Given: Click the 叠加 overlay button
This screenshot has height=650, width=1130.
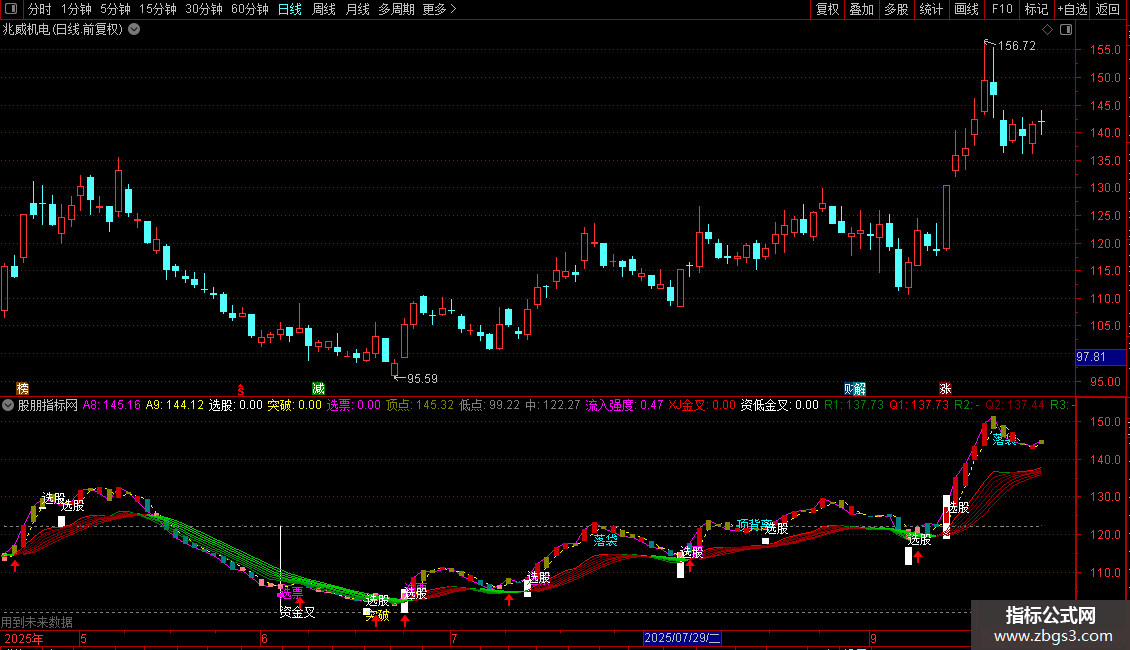Looking at the screenshot, I should [861, 9].
